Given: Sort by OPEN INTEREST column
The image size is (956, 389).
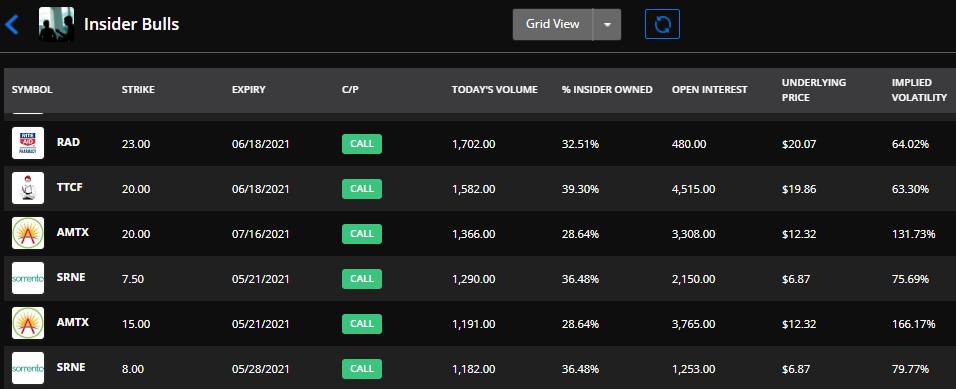Looking at the screenshot, I should point(710,90).
